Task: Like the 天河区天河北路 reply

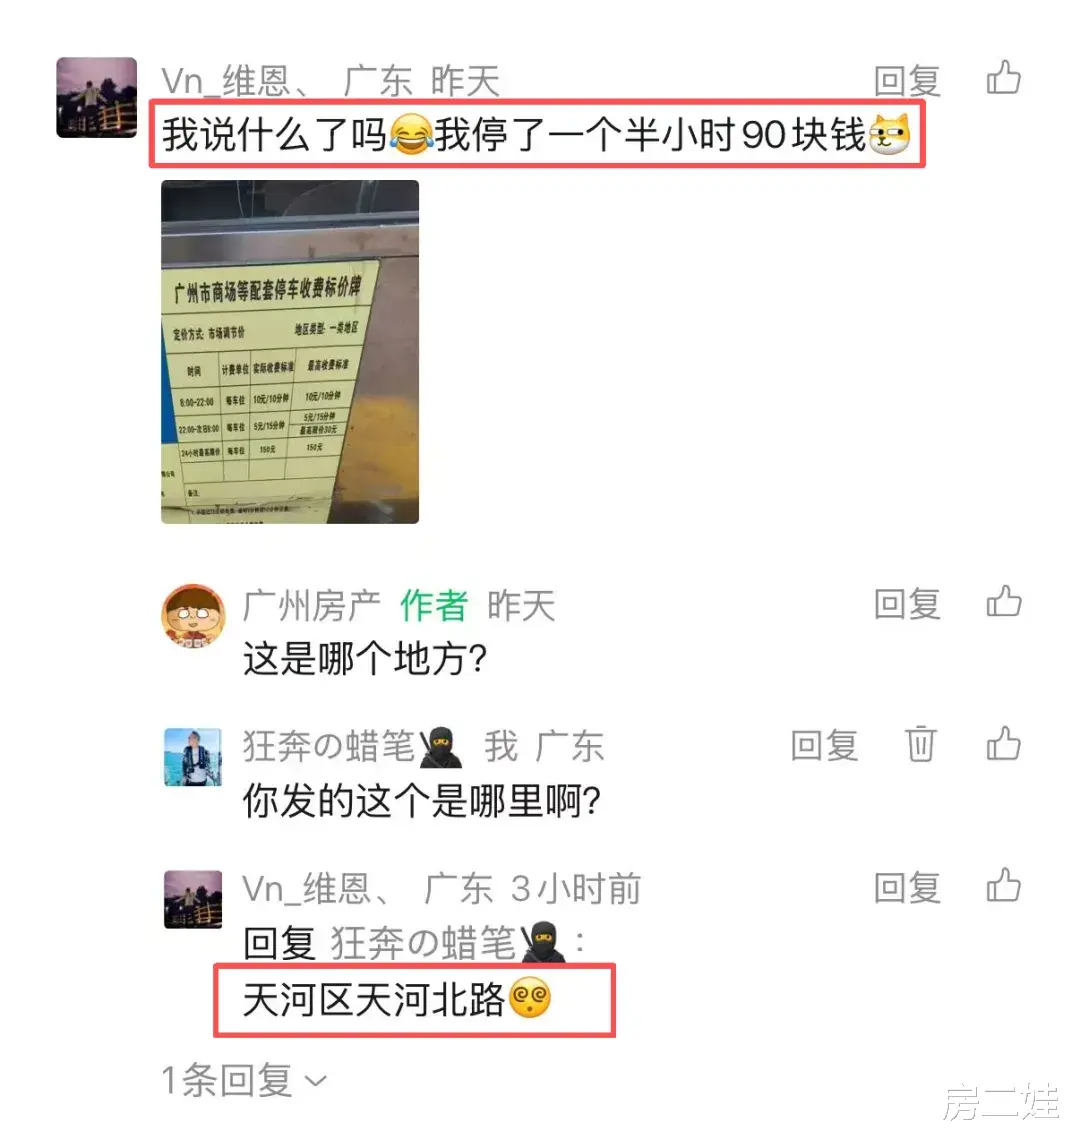Action: point(1003,885)
